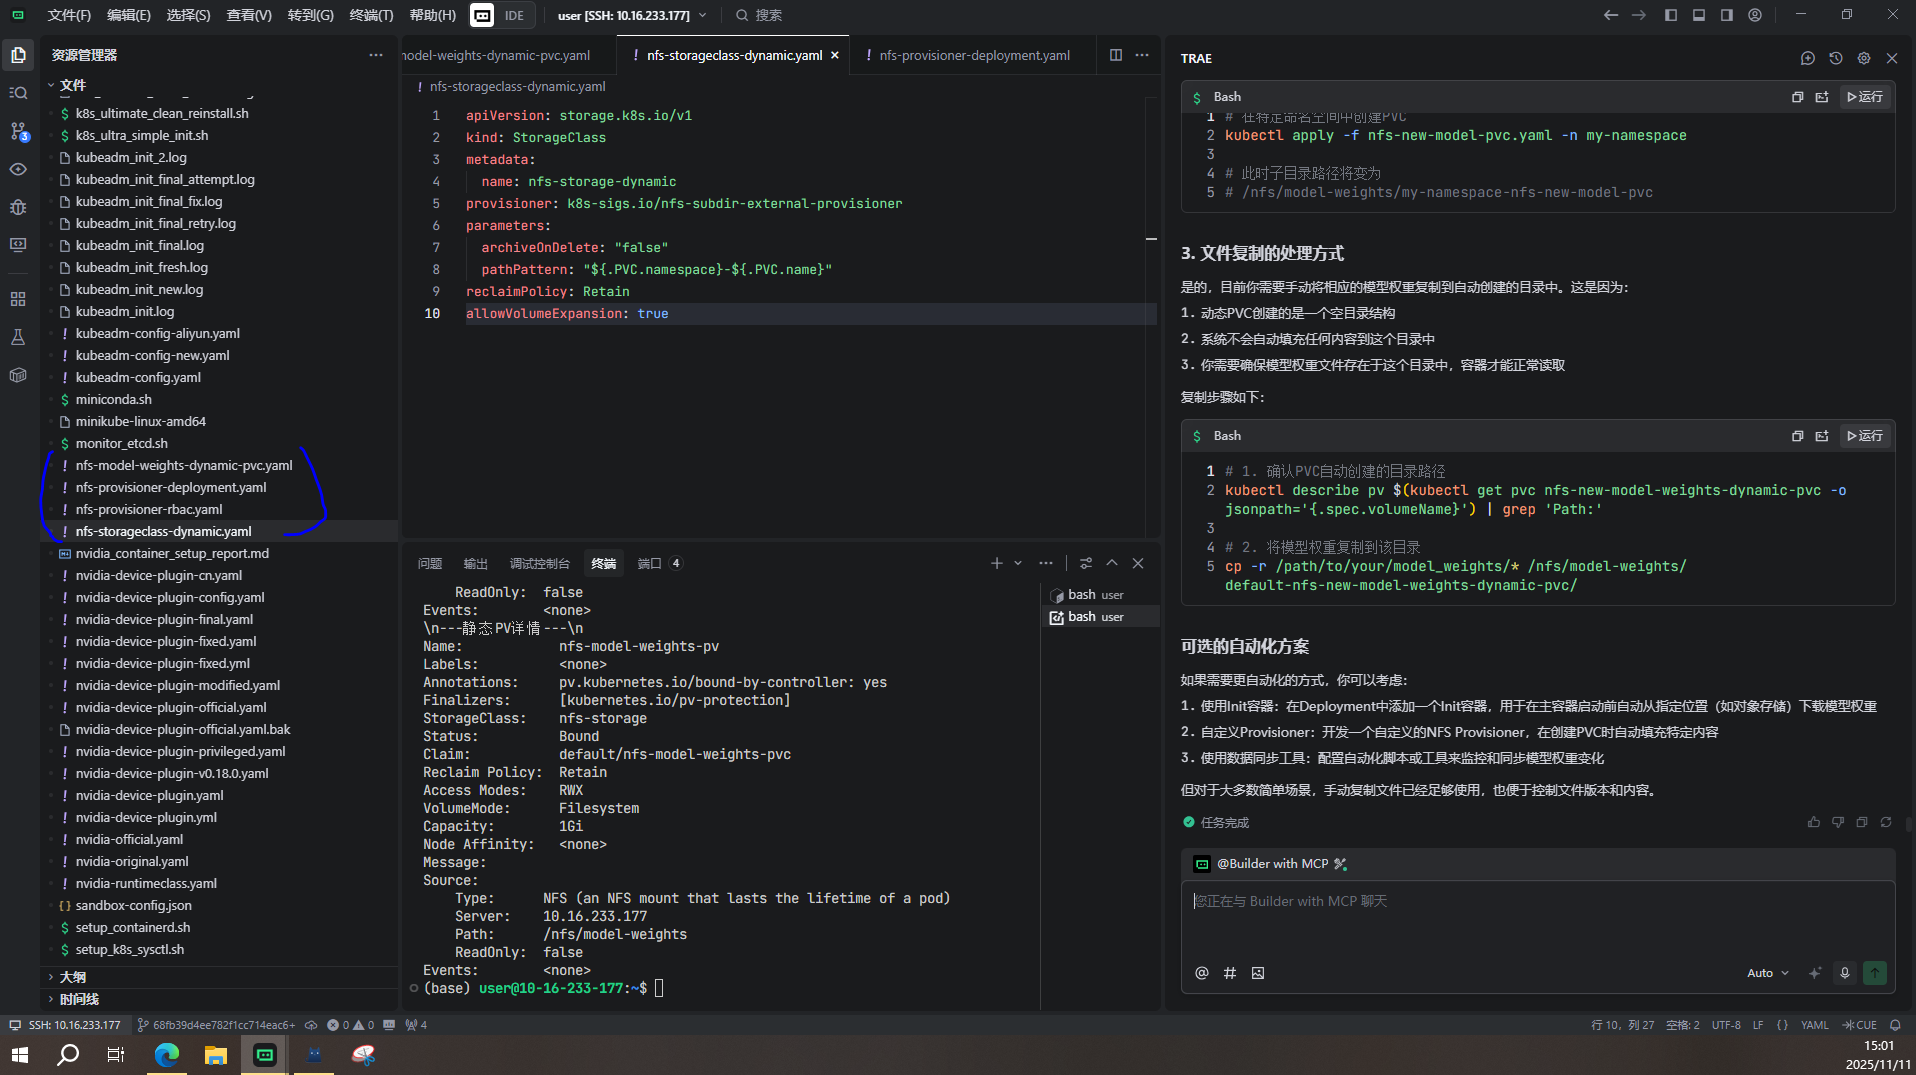Open chat history in TRAE panel

point(1835,58)
